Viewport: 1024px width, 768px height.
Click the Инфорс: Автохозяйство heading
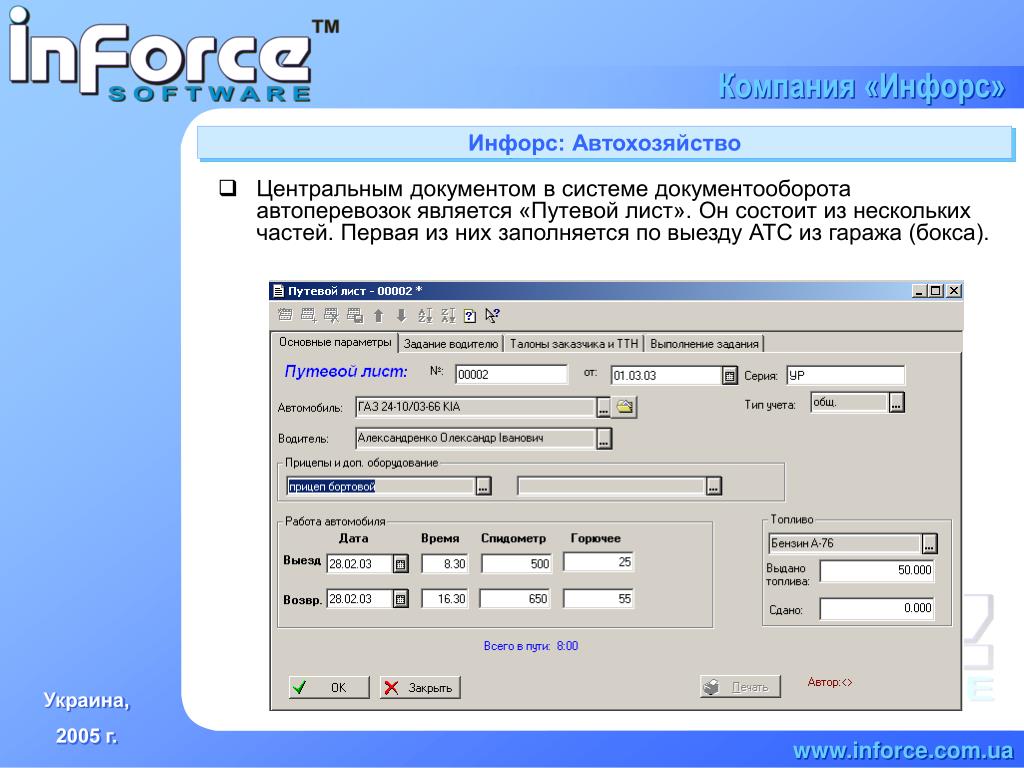click(605, 143)
